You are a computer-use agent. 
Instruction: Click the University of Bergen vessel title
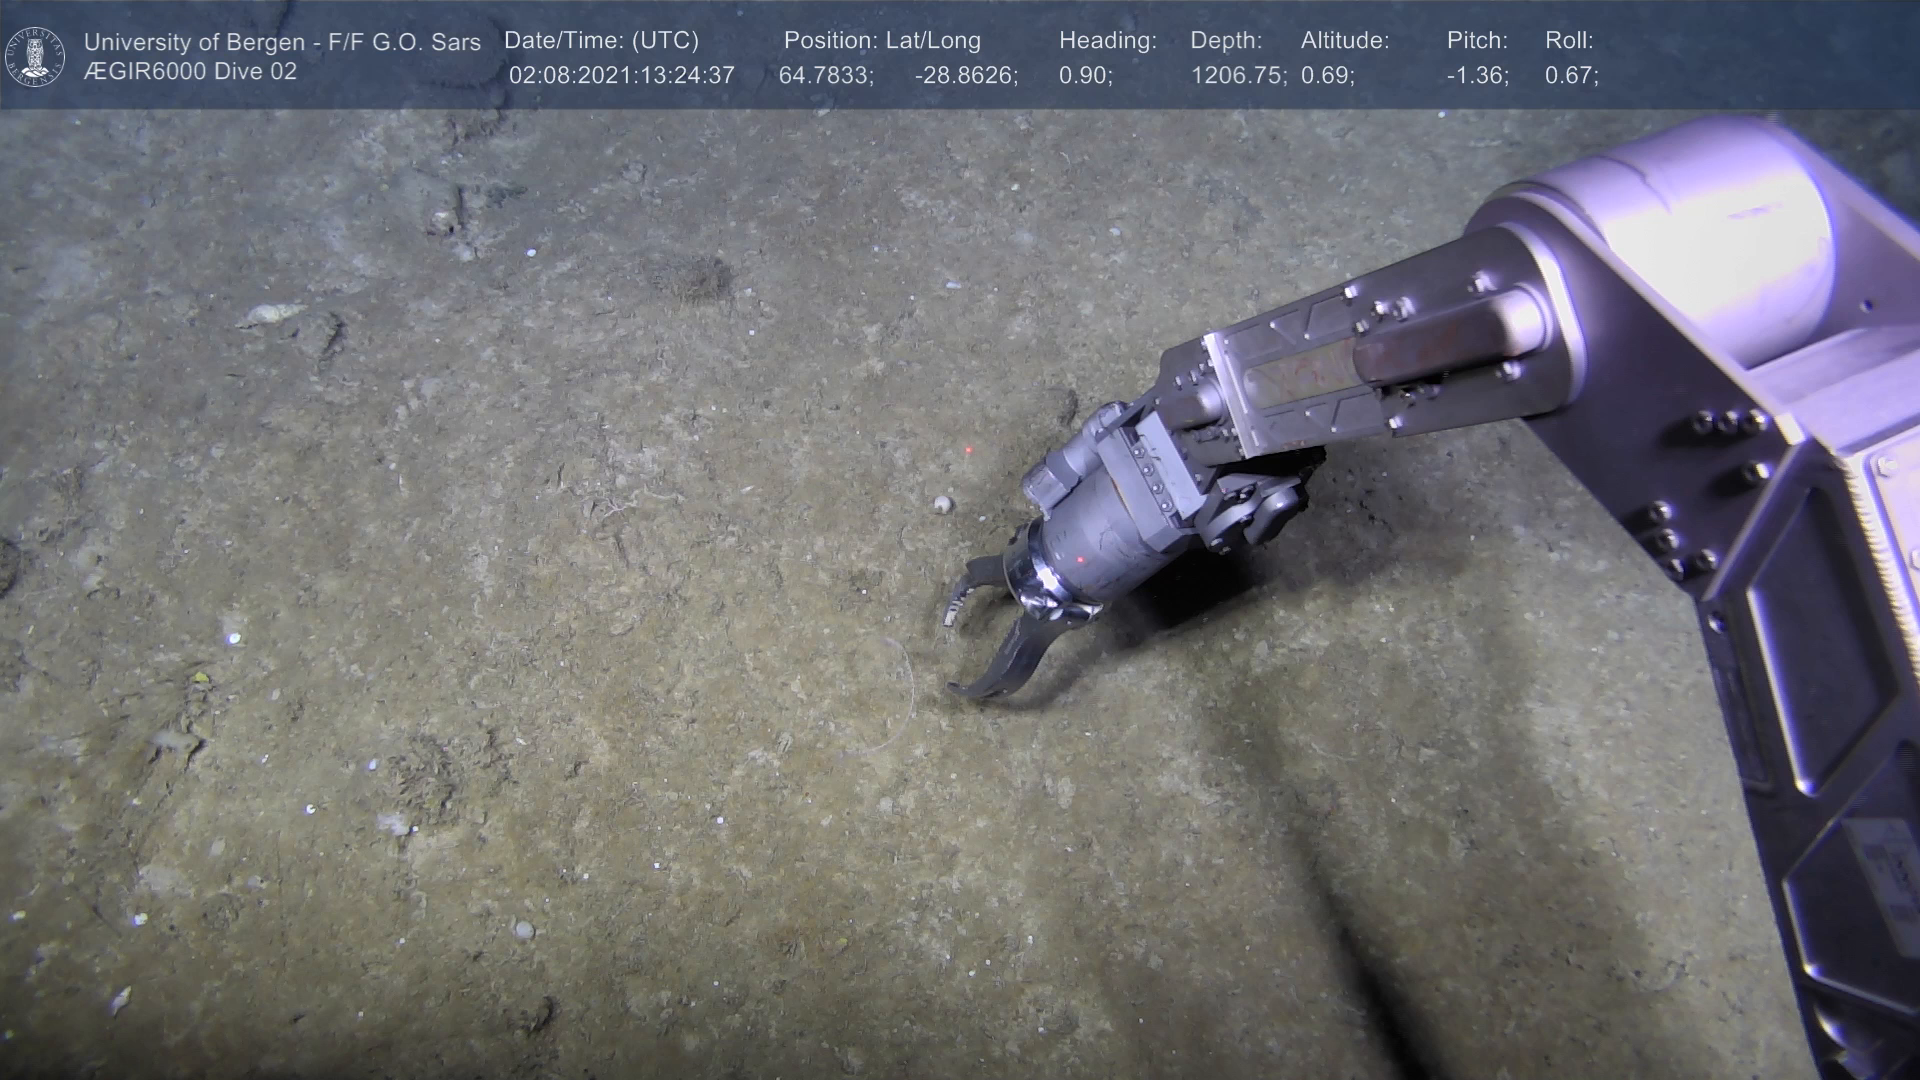[x=282, y=42]
